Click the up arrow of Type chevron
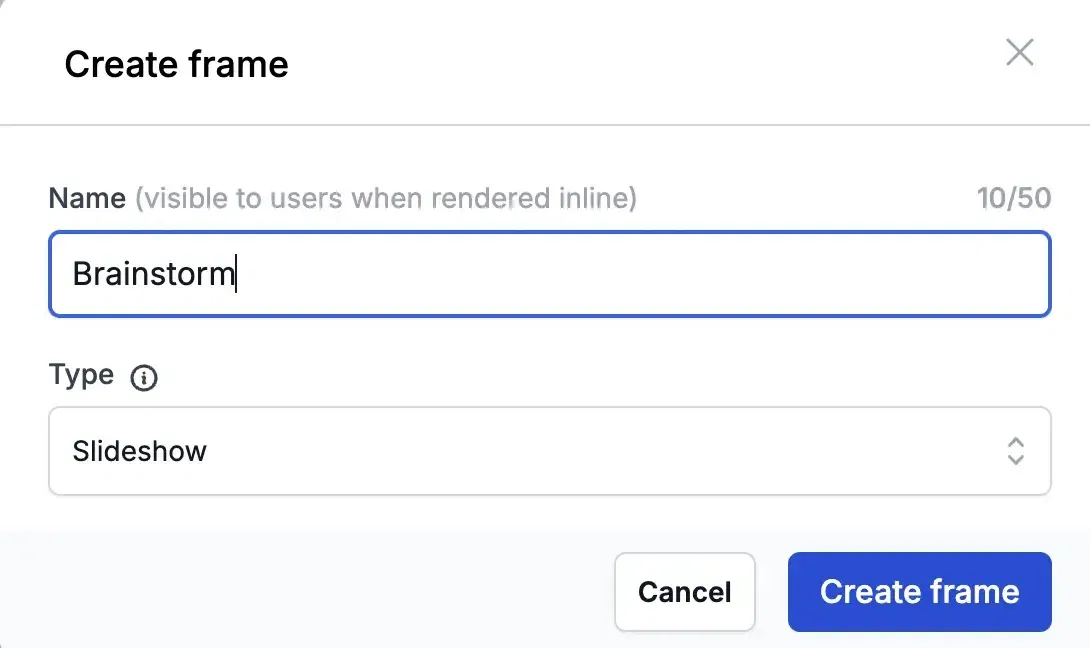The height and width of the screenshot is (648, 1090). tap(1016, 442)
